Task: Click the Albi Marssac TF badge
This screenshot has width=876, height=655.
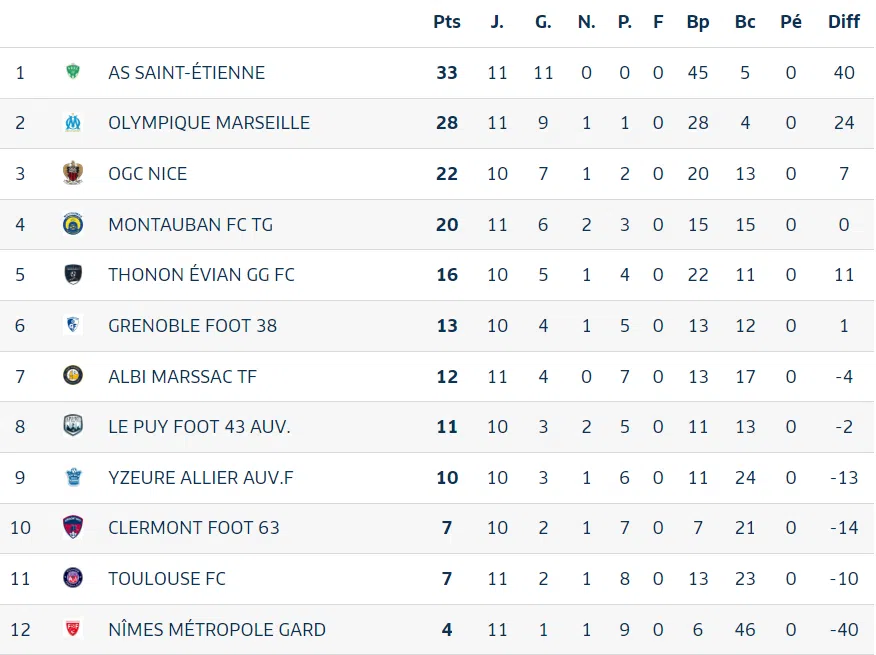Action: pos(73,376)
